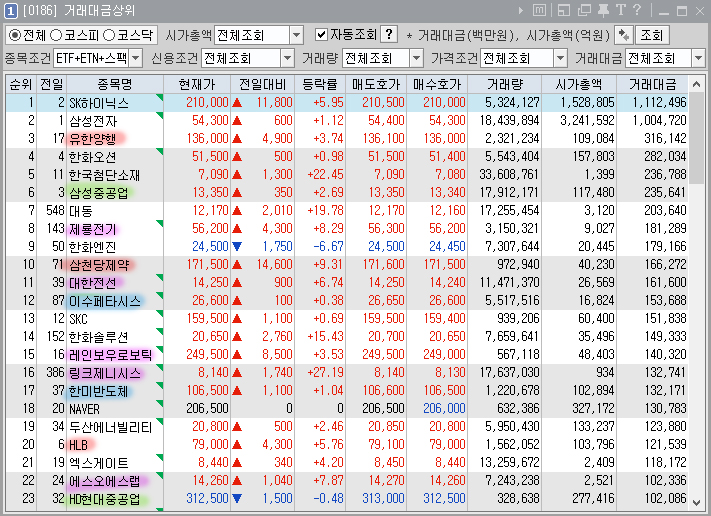Select the 삼성중공업 stock name
This screenshot has width=711, height=516.
click(x=98, y=193)
